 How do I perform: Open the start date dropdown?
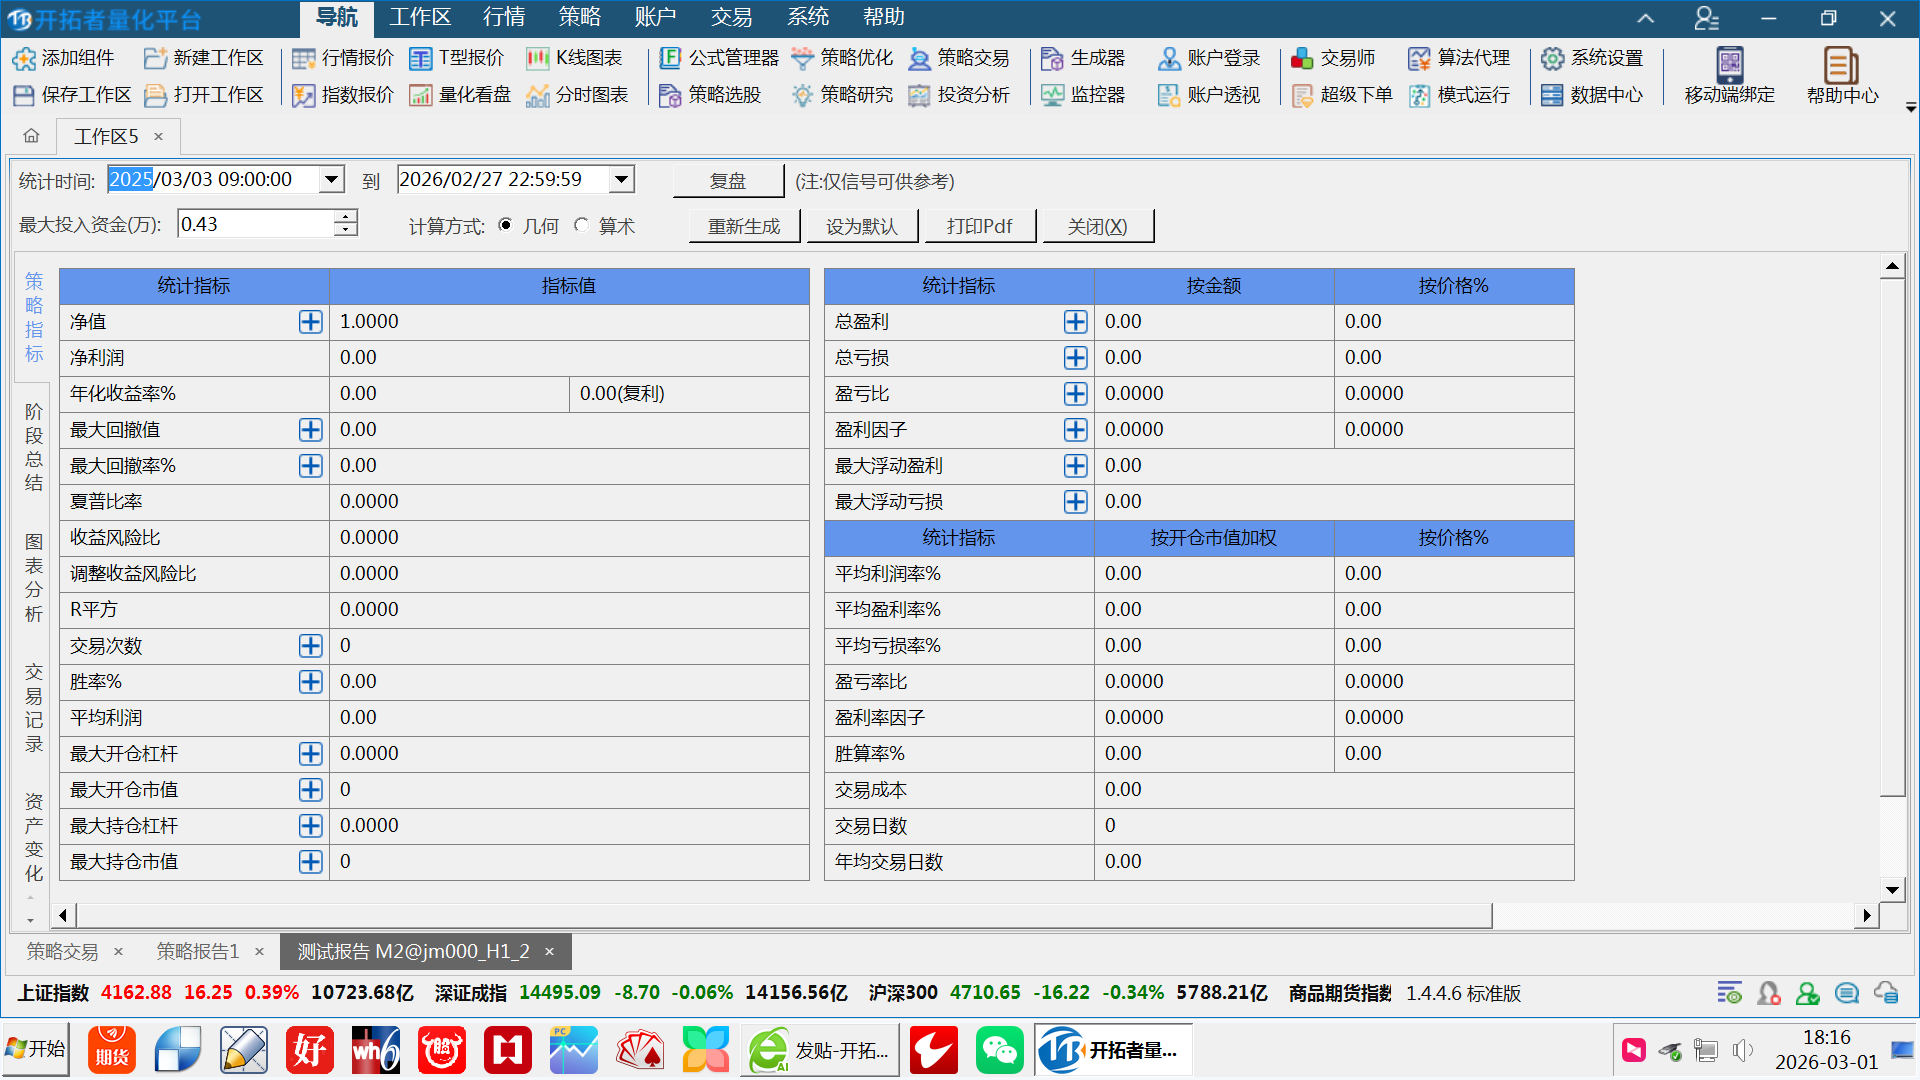(331, 180)
